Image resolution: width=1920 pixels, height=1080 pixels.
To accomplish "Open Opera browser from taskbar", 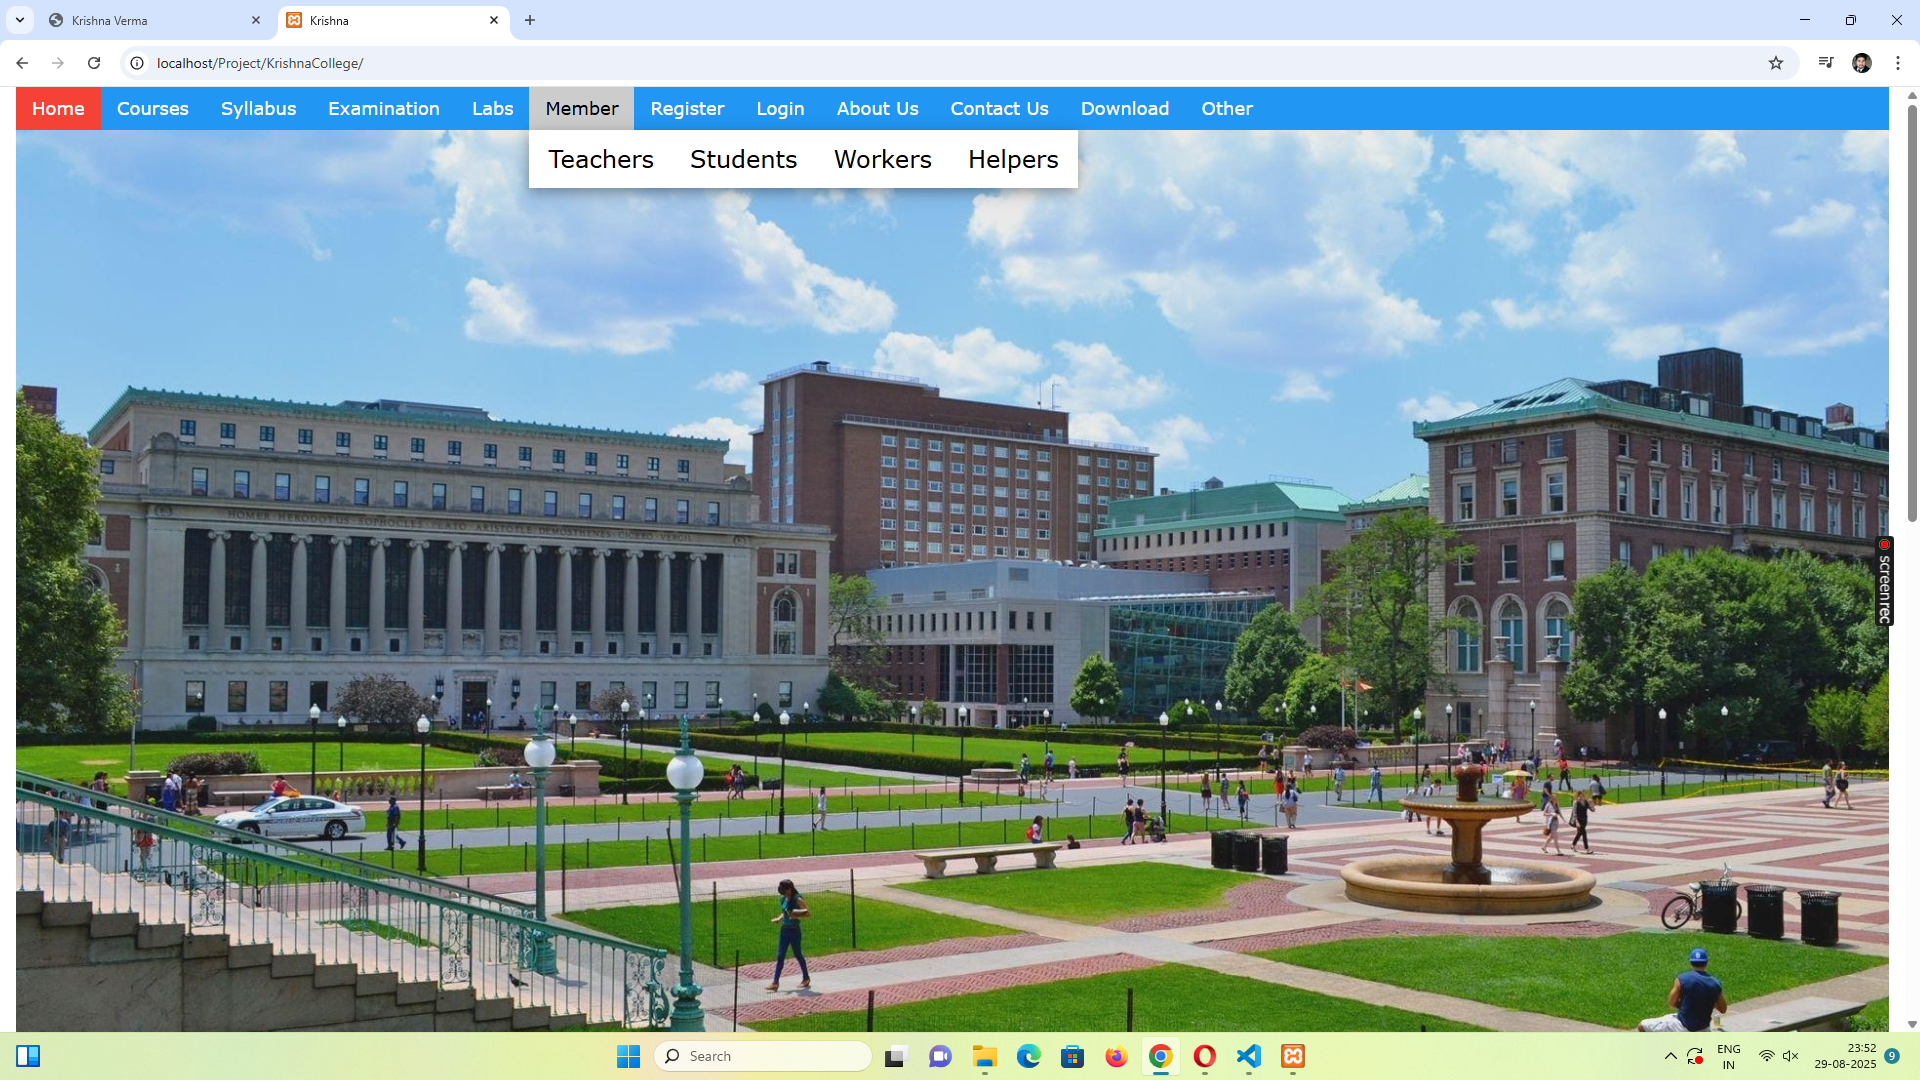I will coord(1205,1056).
